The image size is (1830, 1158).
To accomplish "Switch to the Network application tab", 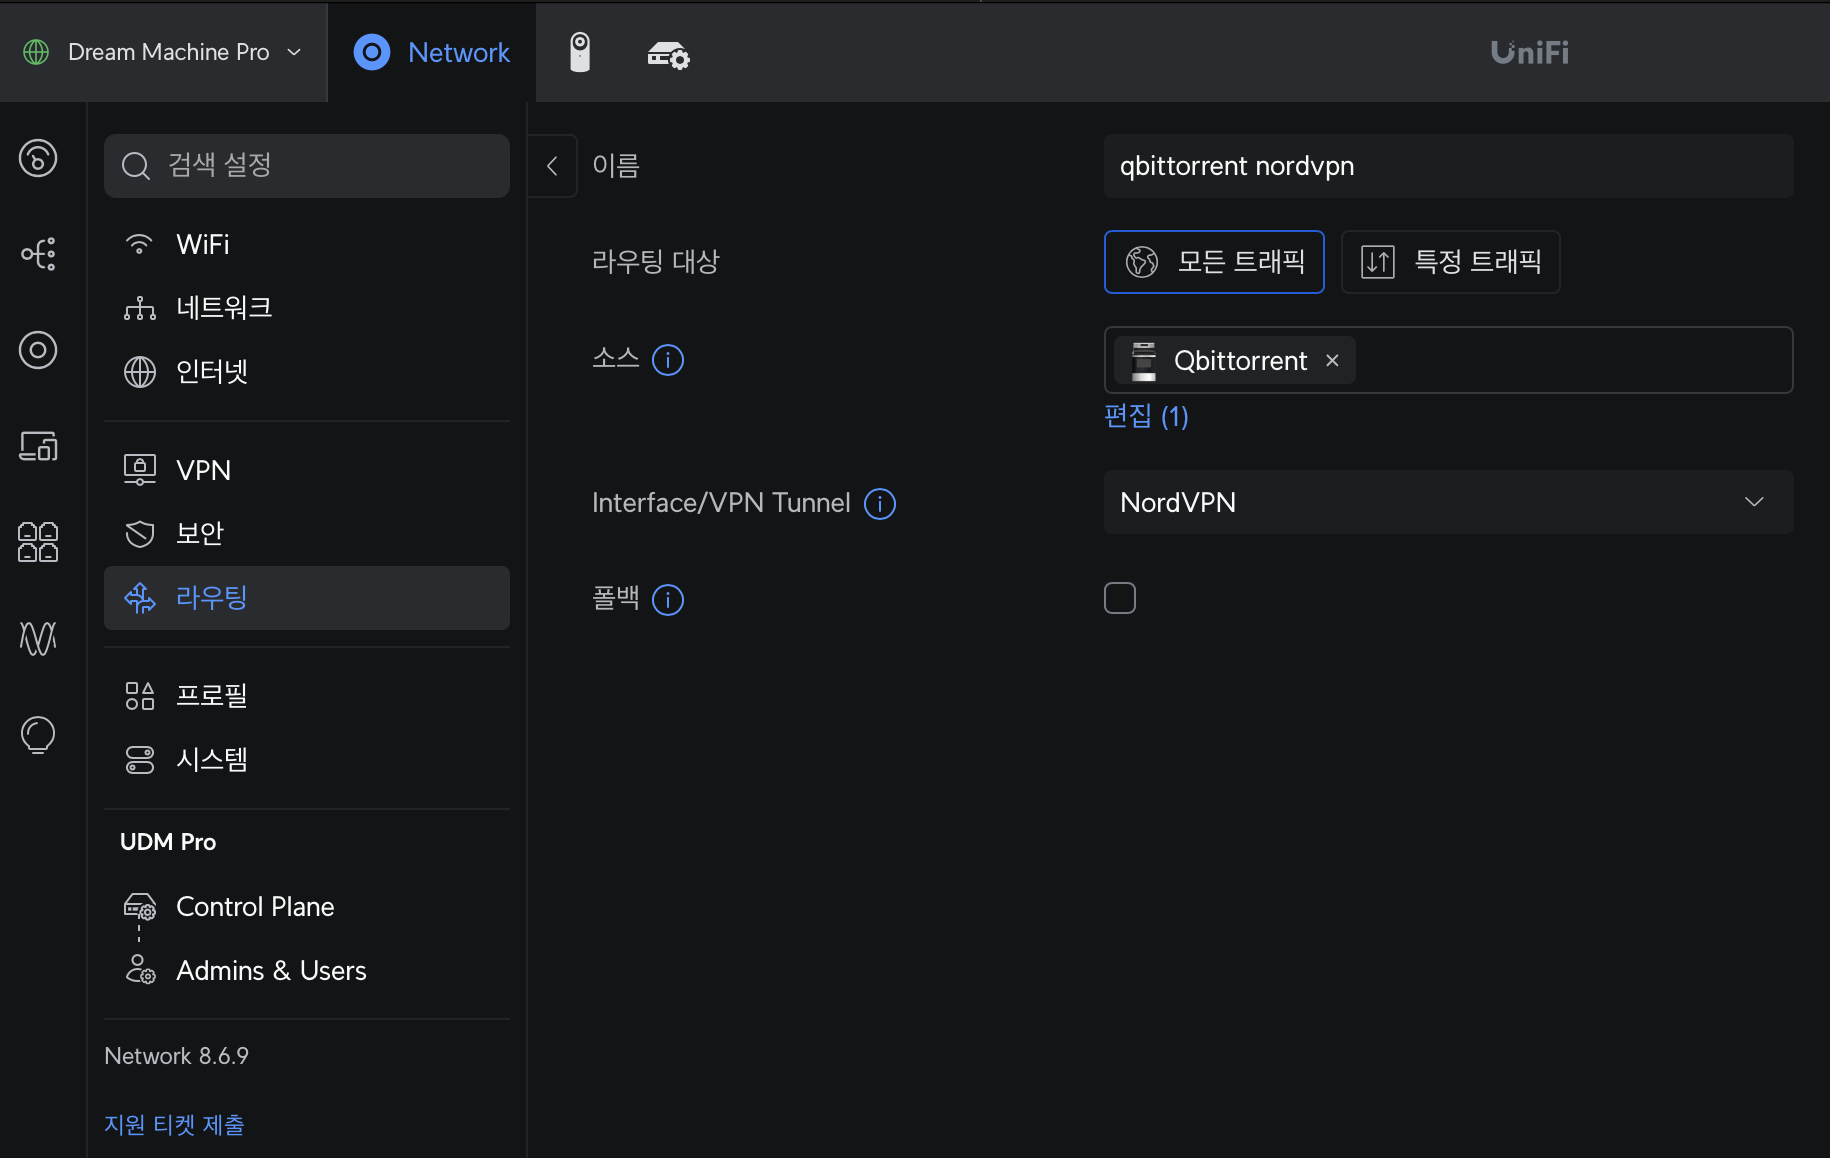I will pyautogui.click(x=432, y=52).
